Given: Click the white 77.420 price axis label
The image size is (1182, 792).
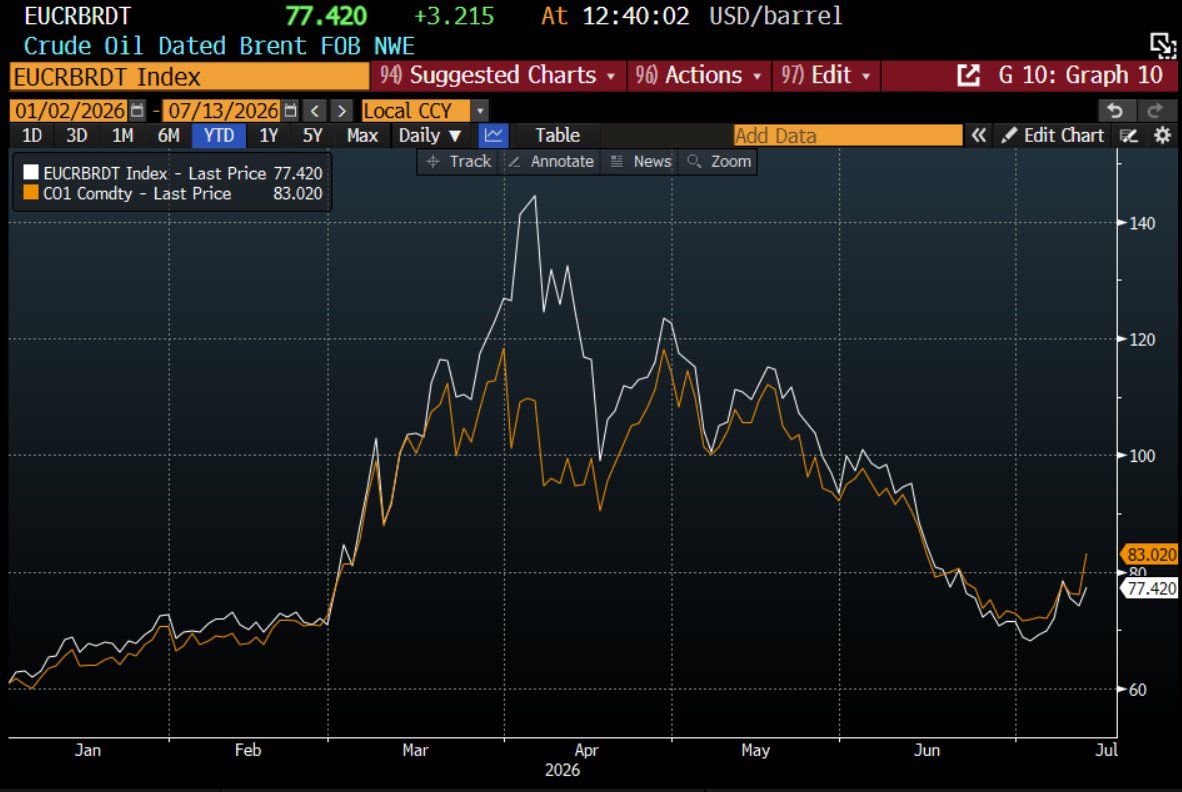Looking at the screenshot, I should click(1151, 589).
